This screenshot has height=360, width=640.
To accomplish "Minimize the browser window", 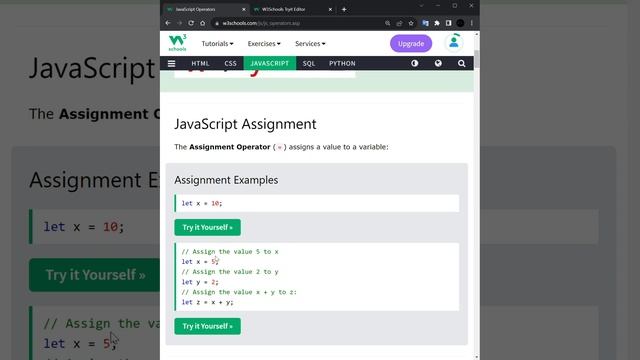I will (438, 6).
